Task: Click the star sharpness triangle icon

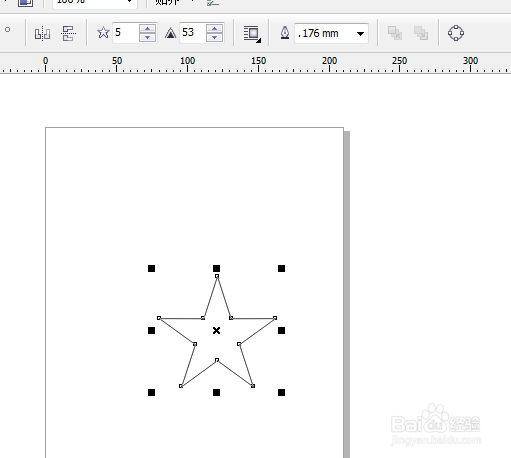Action: [x=170, y=33]
